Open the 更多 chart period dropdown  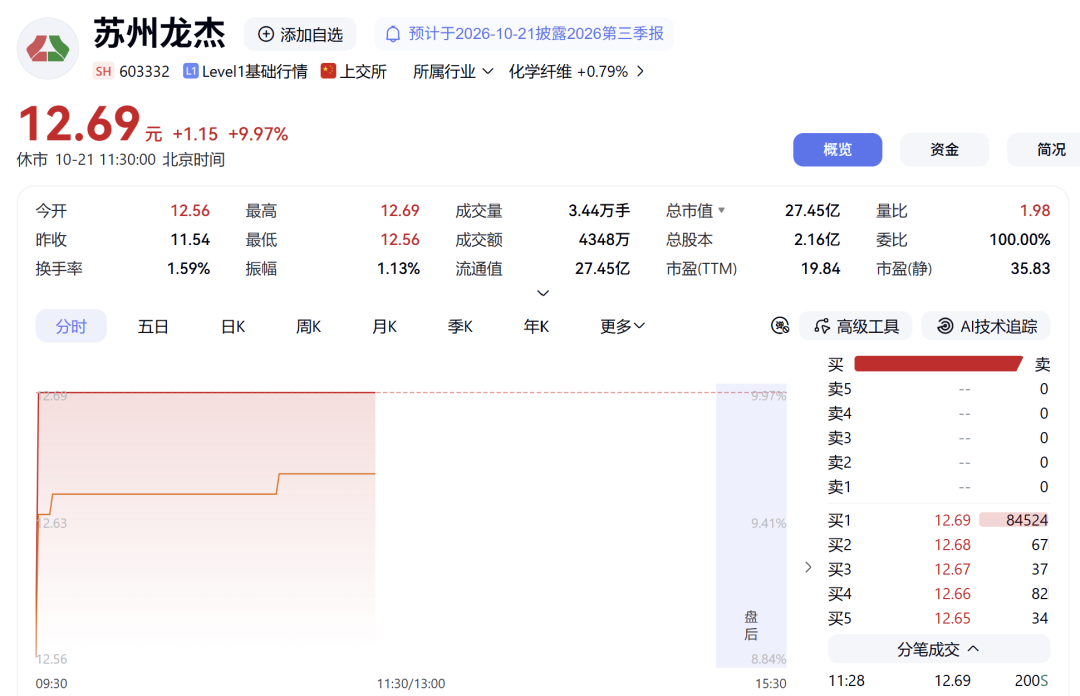[x=622, y=326]
